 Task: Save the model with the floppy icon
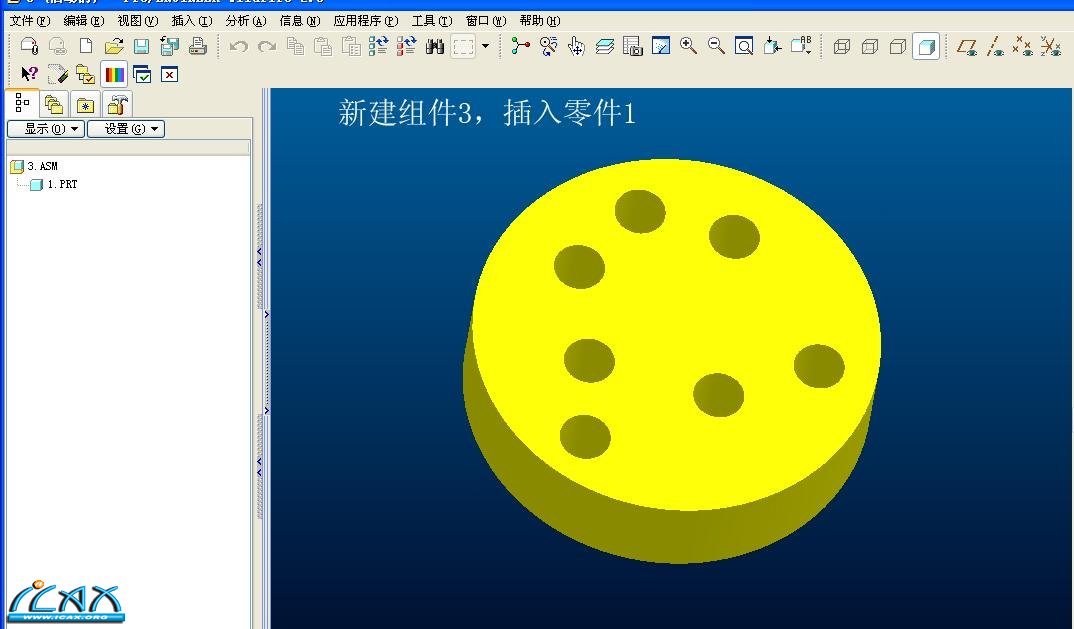tap(141, 46)
